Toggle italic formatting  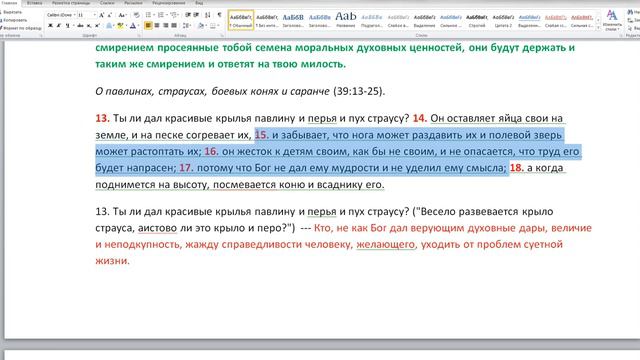59,26
